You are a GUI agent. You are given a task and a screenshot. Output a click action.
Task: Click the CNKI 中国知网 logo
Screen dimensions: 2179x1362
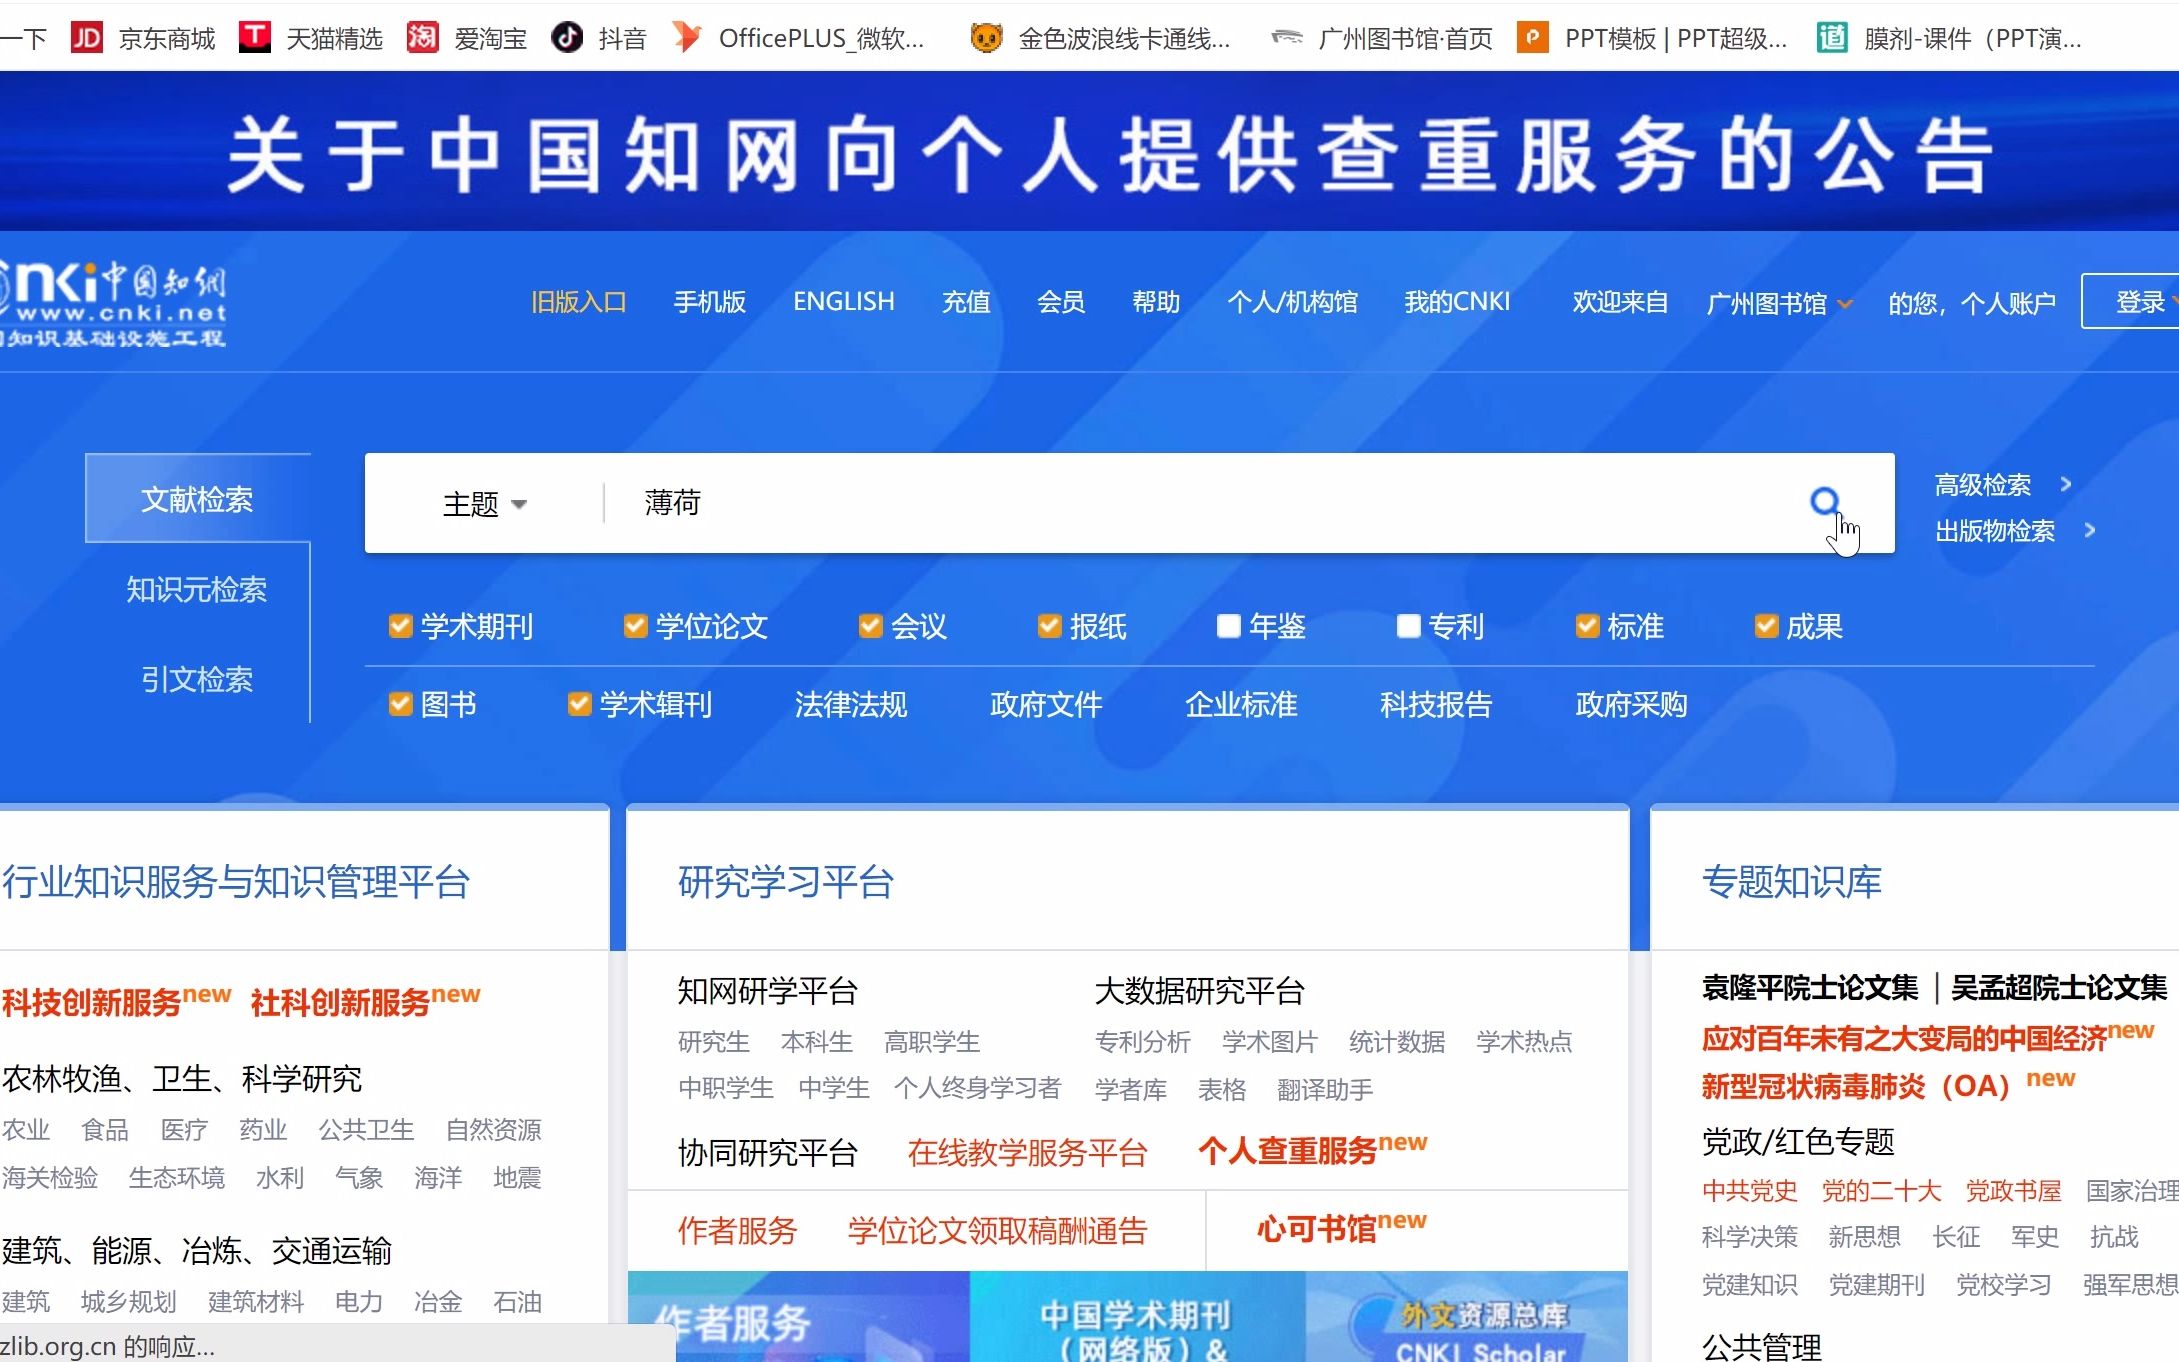click(x=112, y=303)
